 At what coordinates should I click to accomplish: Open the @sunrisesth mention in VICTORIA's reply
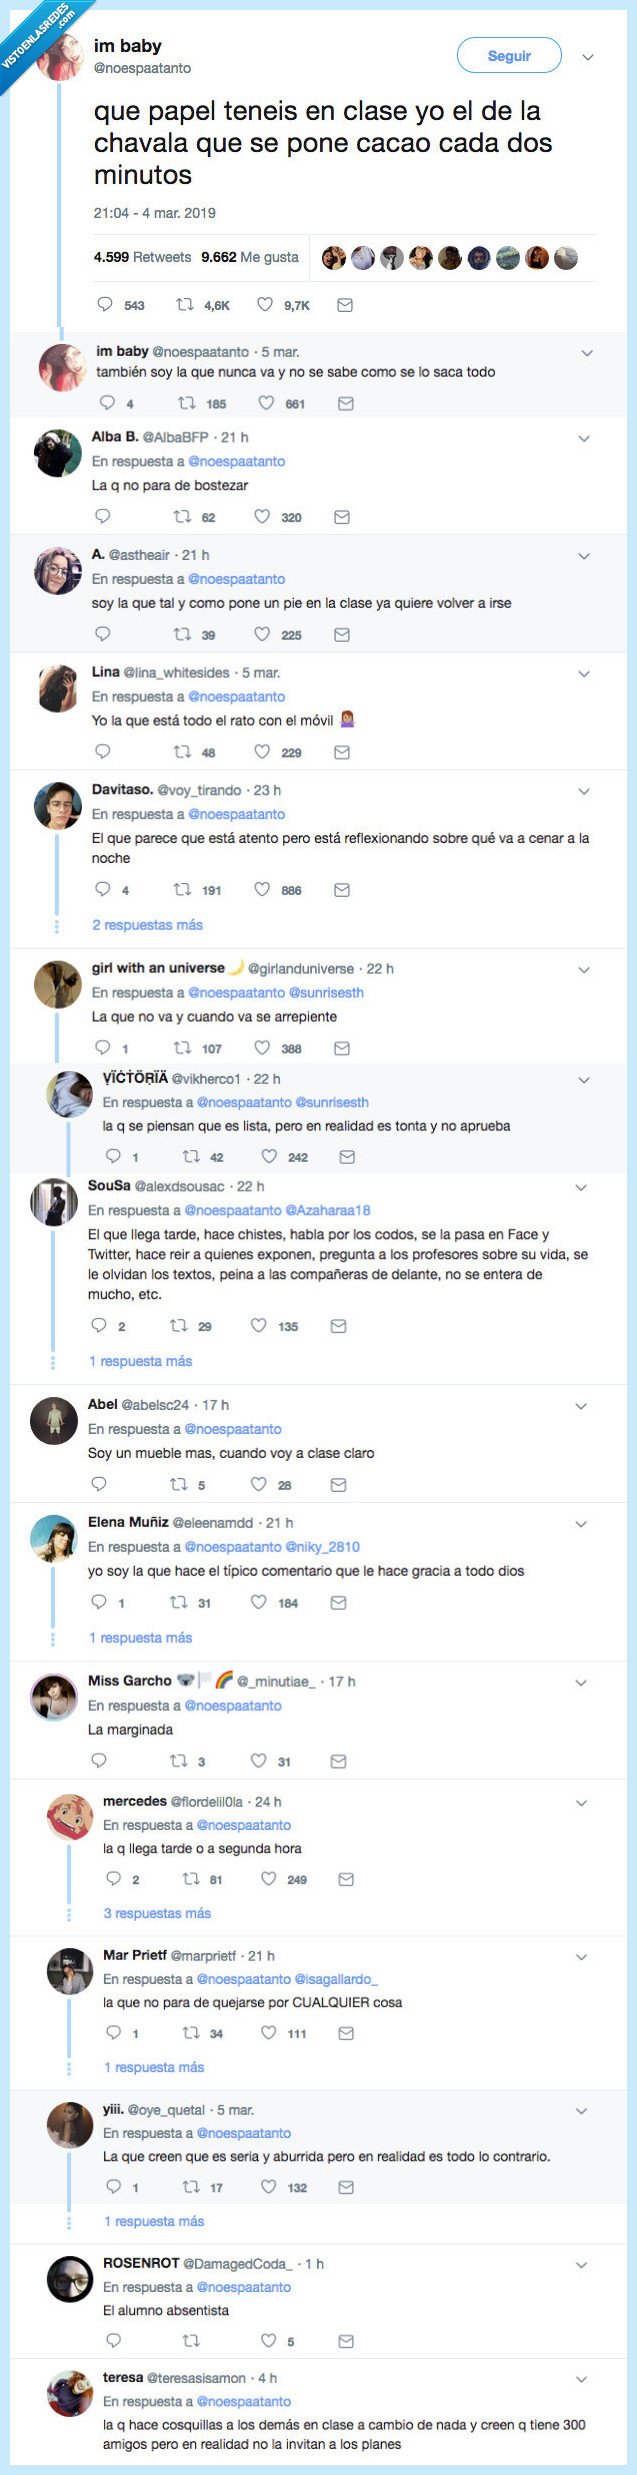click(332, 1102)
